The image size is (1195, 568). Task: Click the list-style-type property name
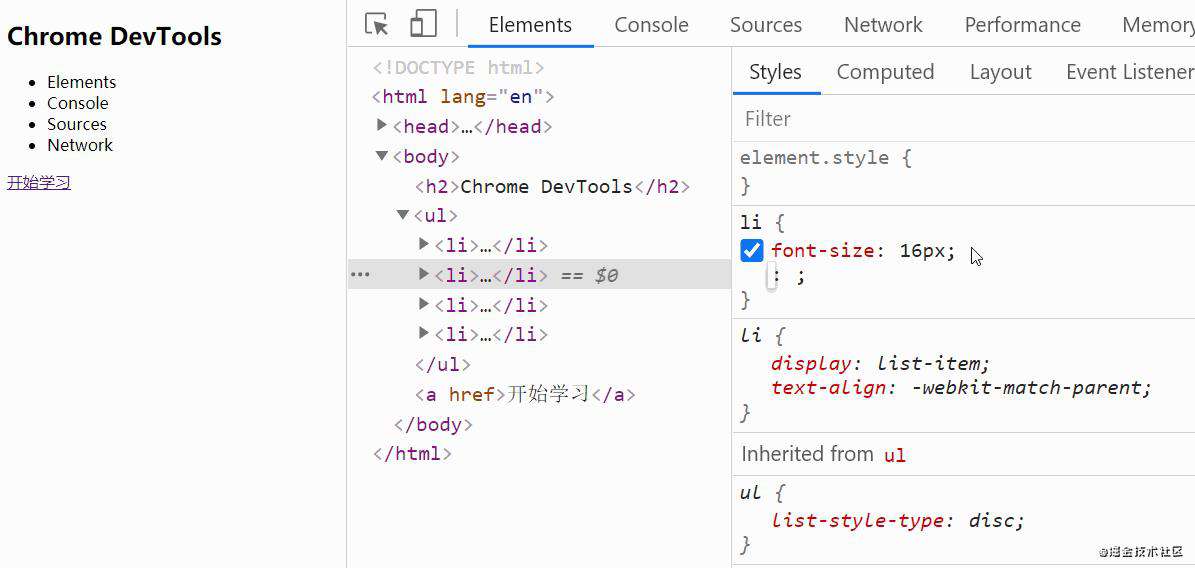[x=860, y=521]
